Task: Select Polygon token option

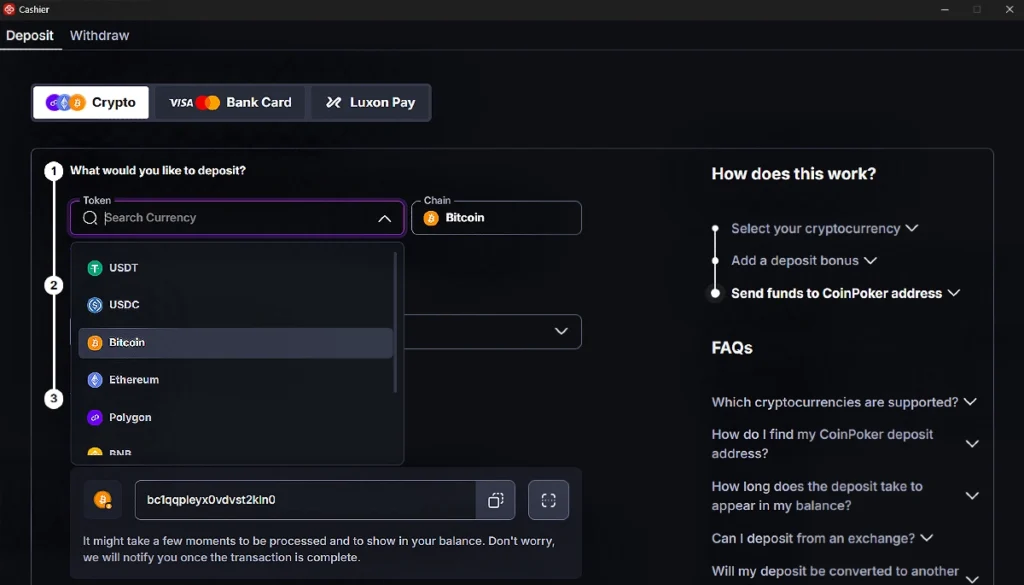Action: [130, 417]
